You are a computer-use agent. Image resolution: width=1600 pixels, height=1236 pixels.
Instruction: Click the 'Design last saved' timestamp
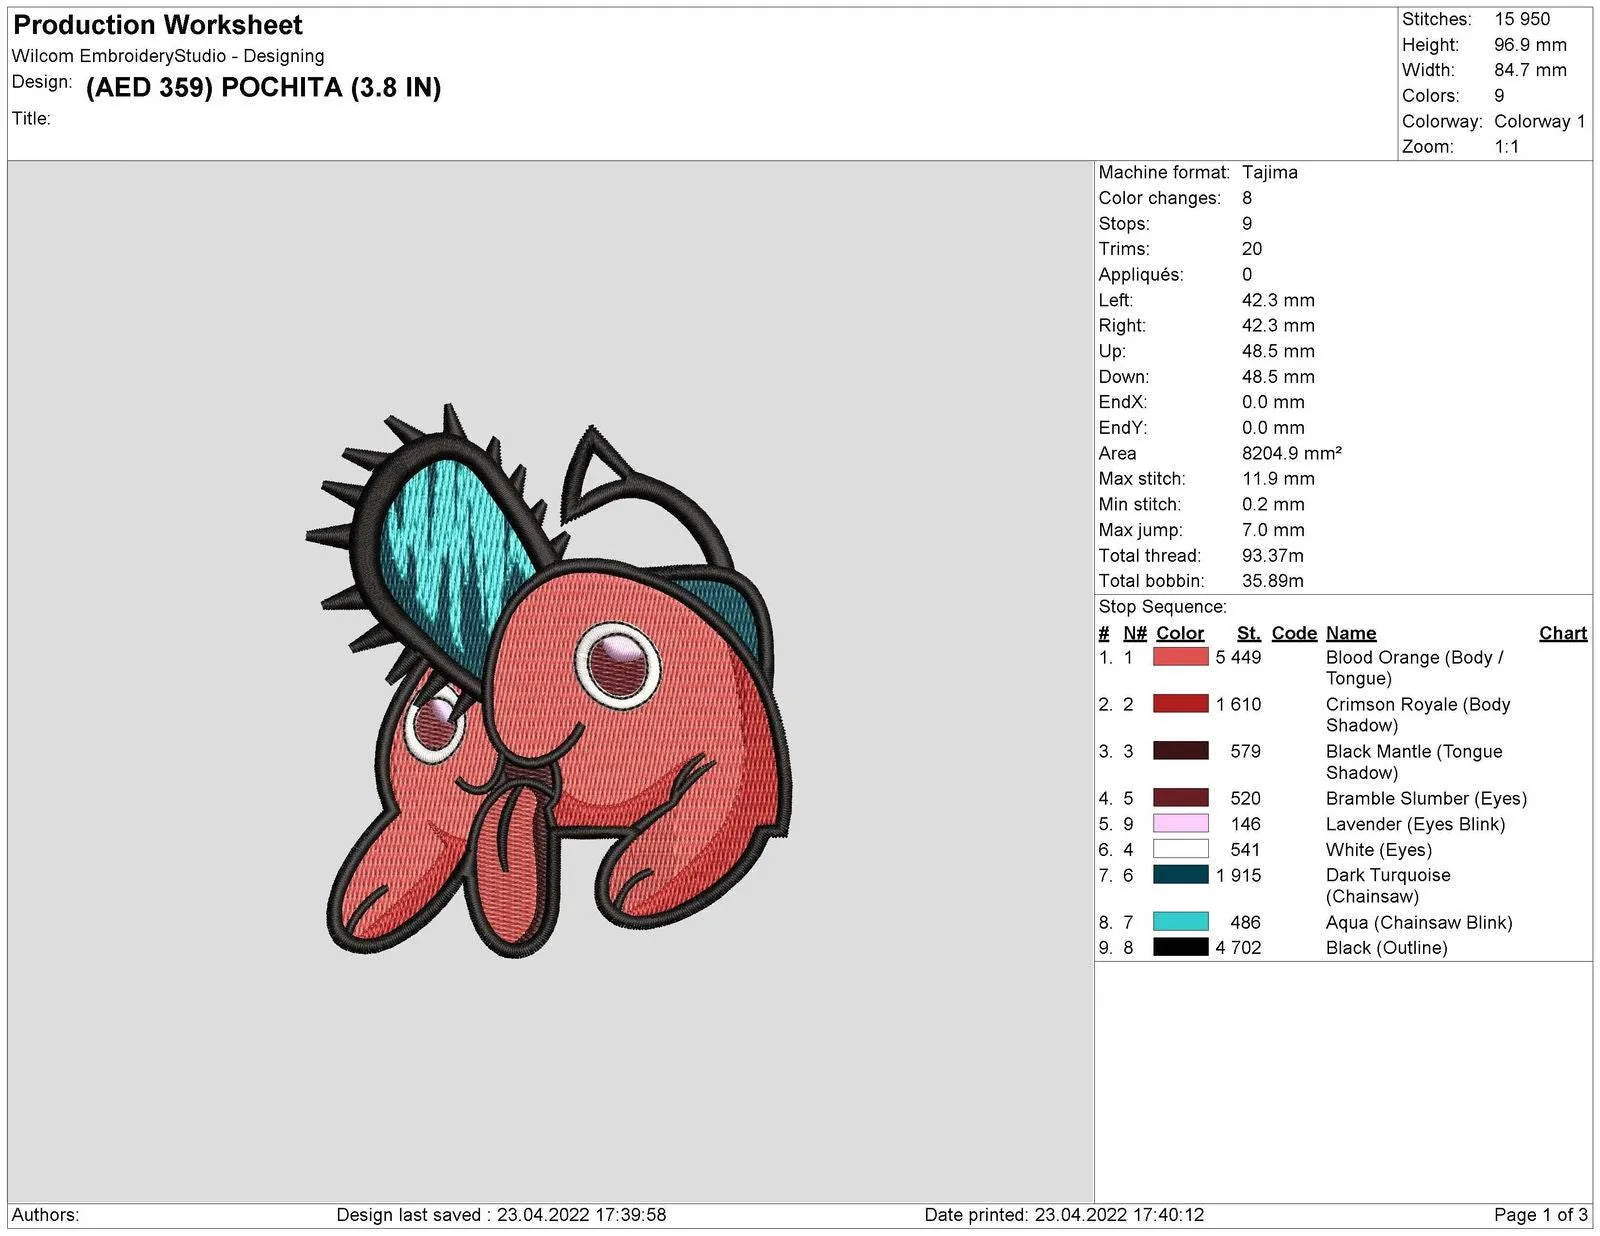coord(501,1215)
